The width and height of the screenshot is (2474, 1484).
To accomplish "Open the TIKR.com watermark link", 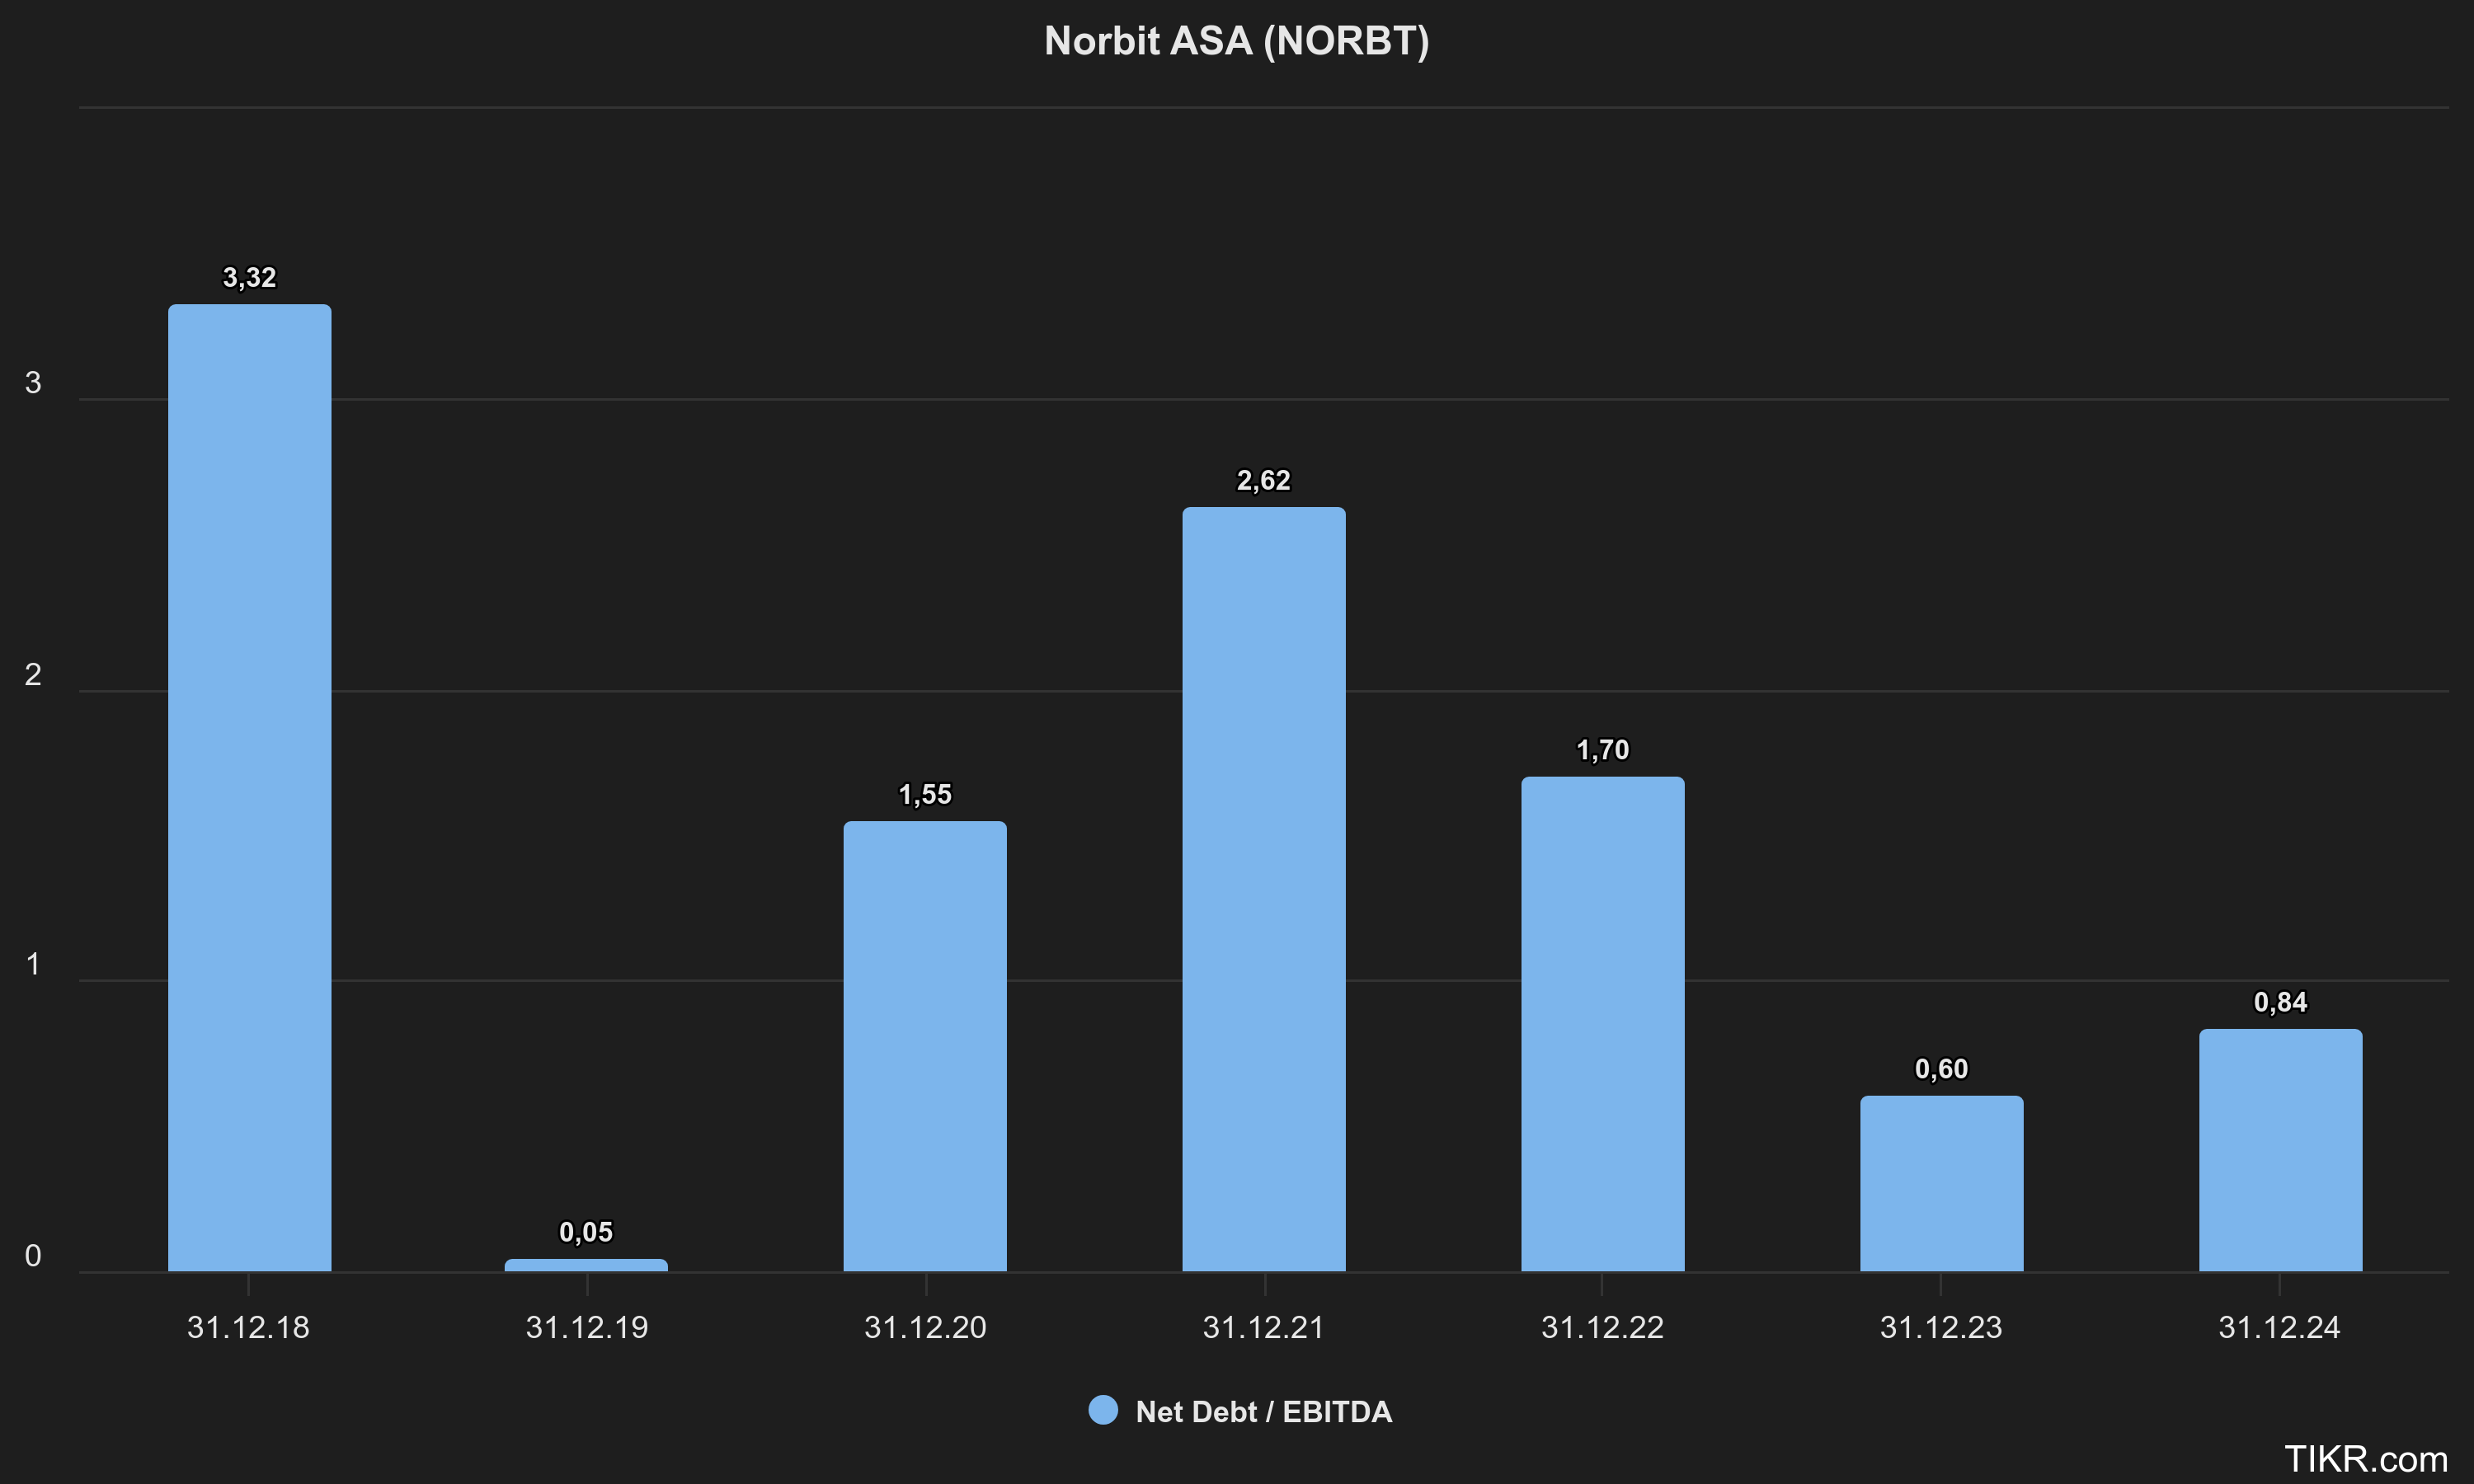I will tap(2365, 1459).
